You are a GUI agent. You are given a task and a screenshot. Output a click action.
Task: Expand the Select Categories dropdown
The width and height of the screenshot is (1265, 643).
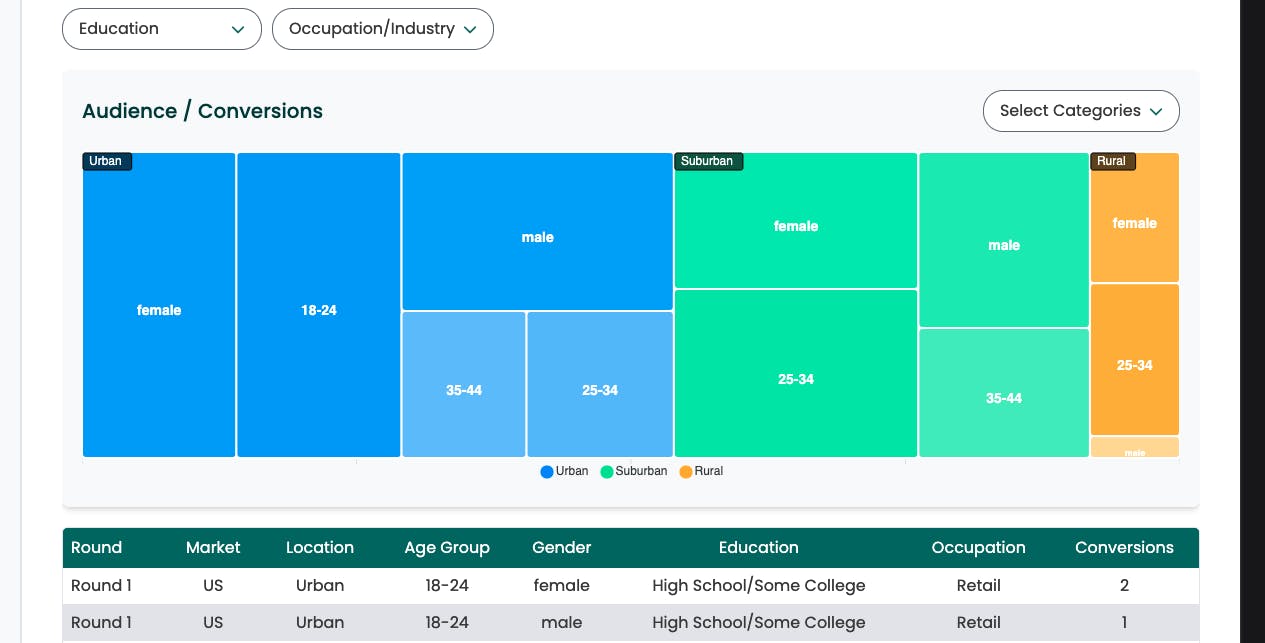(x=1081, y=111)
